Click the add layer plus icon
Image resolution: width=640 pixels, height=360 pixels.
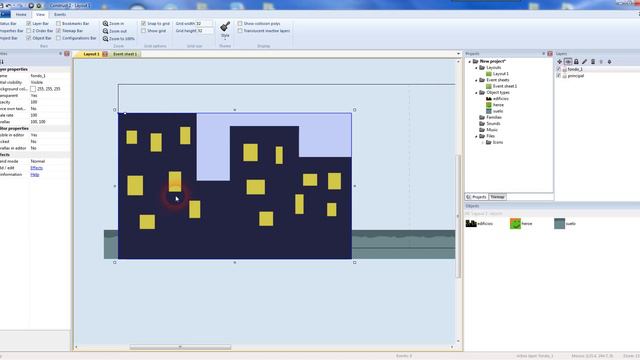point(560,62)
